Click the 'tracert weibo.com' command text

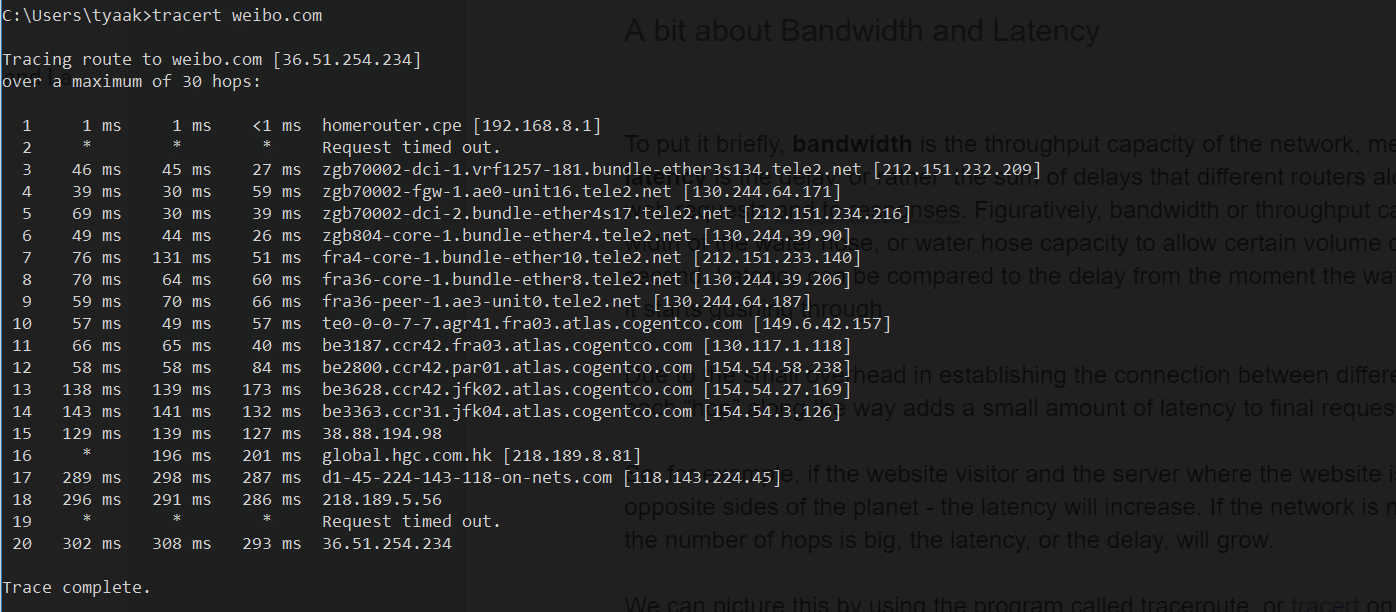[x=237, y=16]
